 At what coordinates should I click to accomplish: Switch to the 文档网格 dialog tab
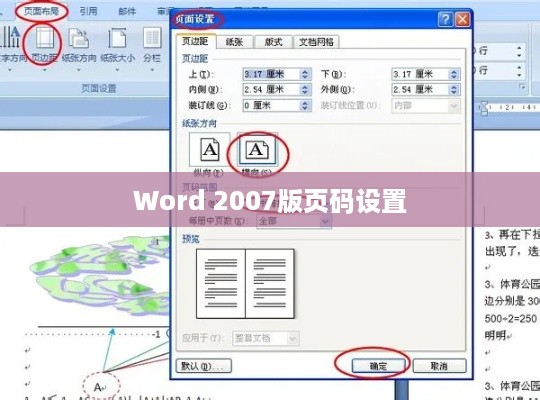316,42
